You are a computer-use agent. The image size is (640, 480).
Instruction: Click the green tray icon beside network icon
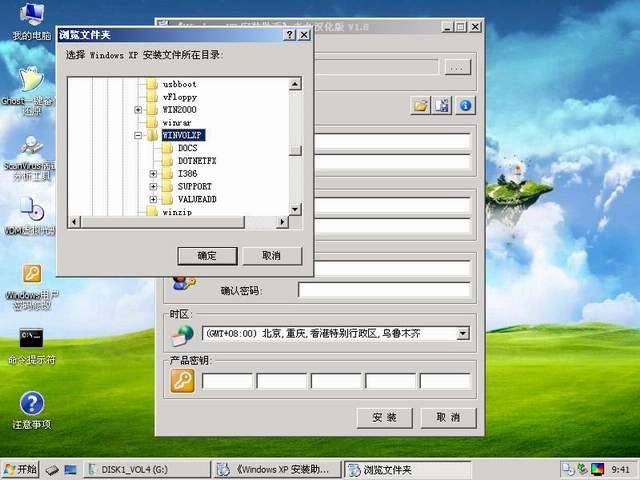pyautogui.click(x=583, y=469)
